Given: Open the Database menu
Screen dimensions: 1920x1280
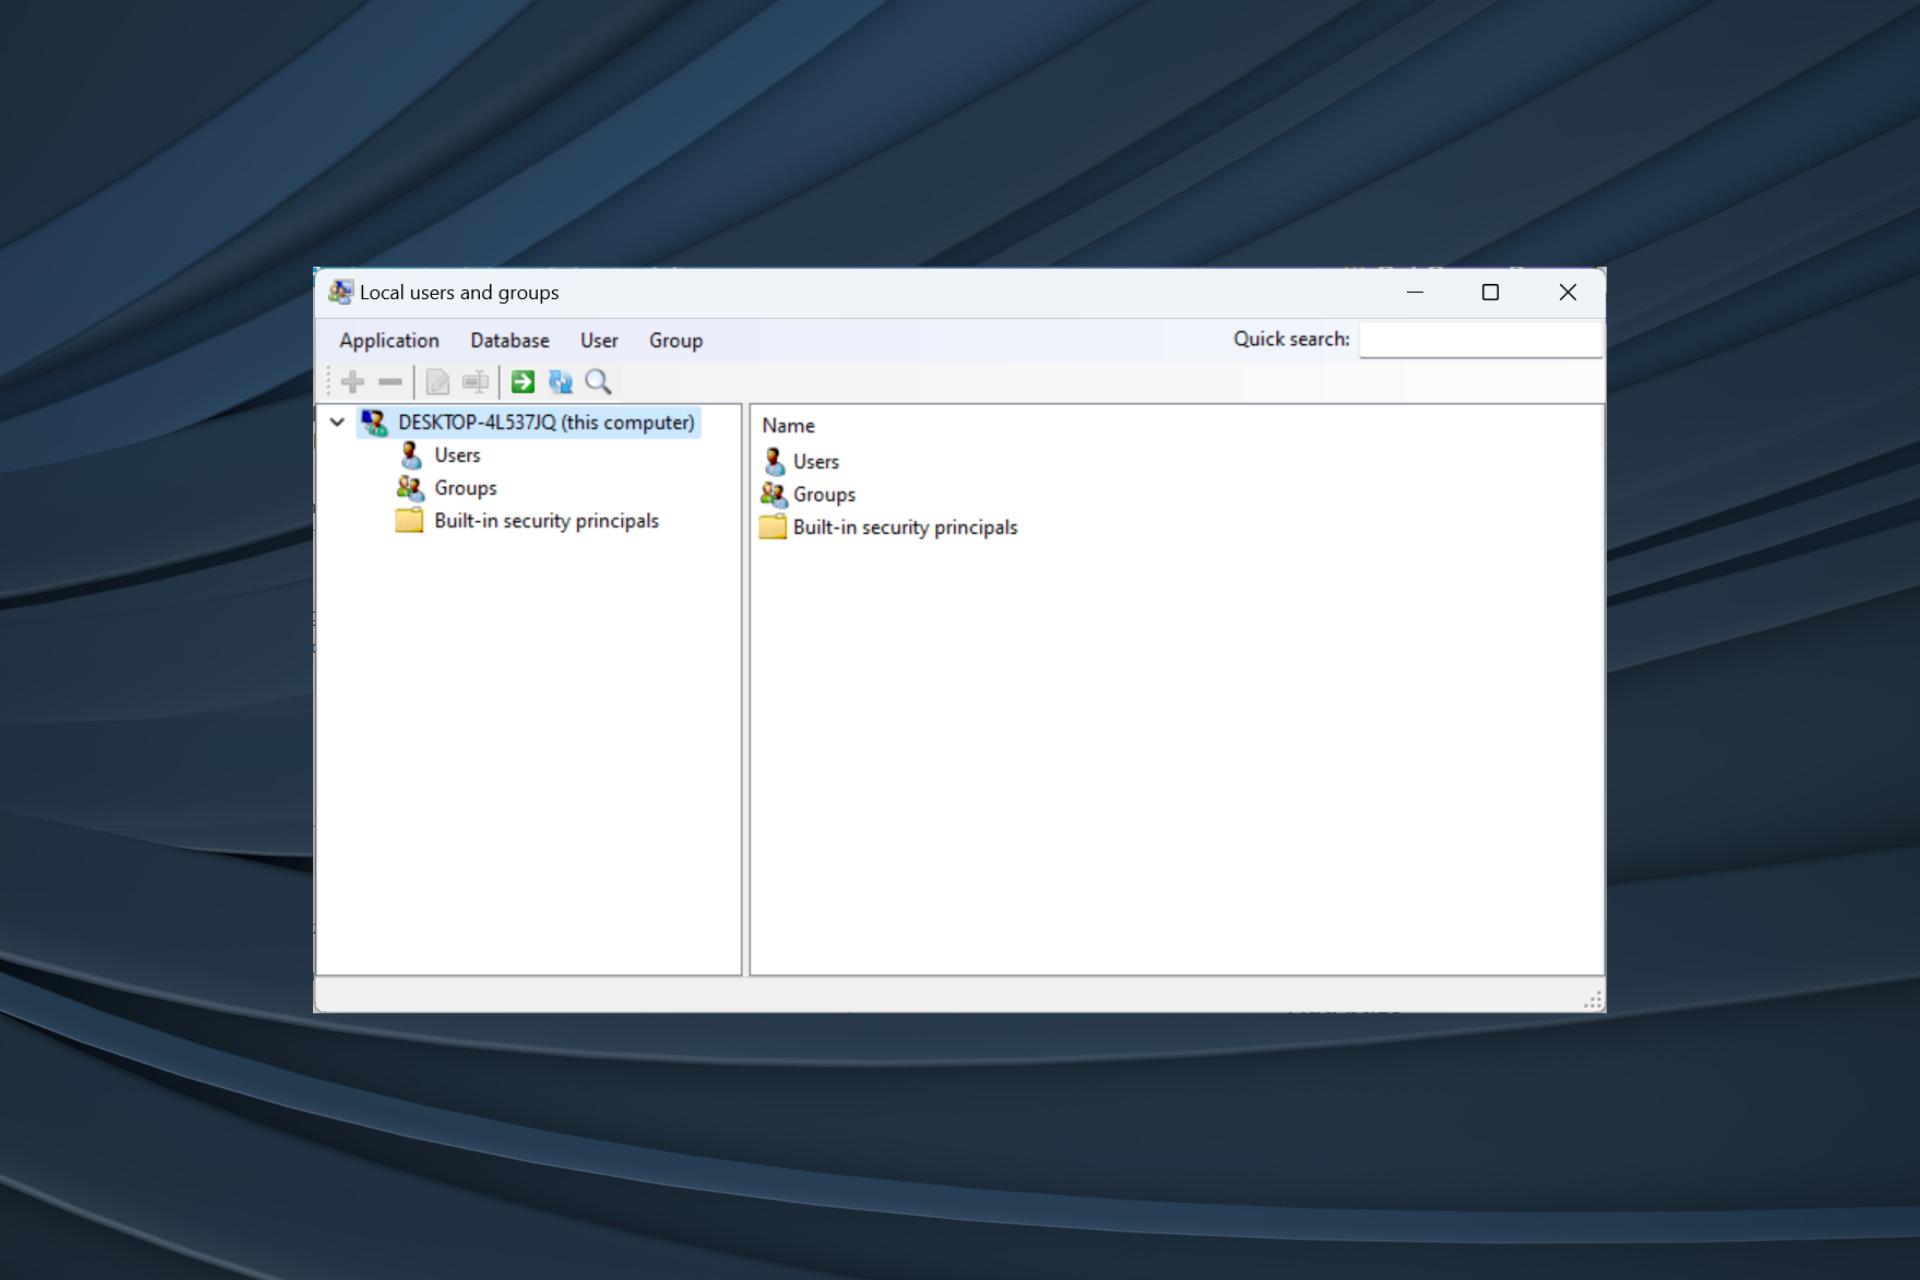Looking at the screenshot, I should (509, 339).
